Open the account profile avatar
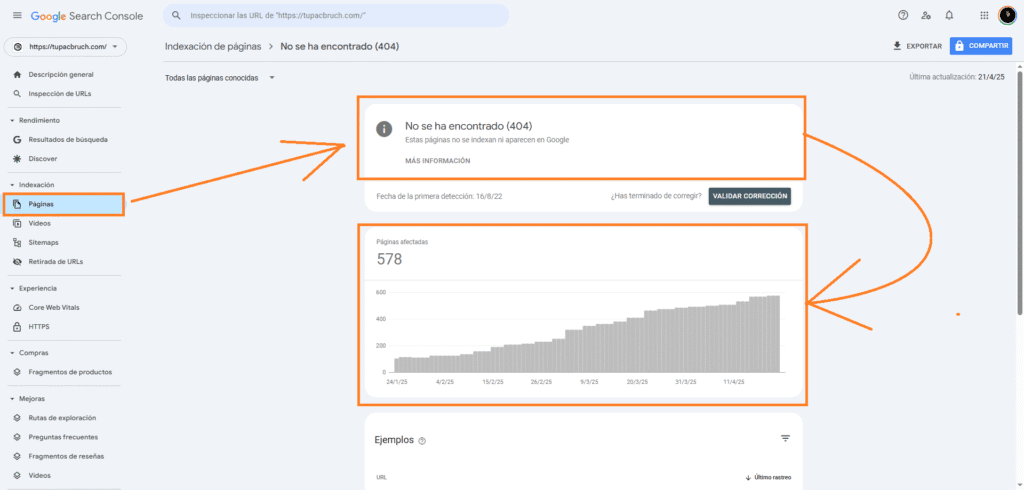This screenshot has height=490, width=1024. pos(1007,15)
